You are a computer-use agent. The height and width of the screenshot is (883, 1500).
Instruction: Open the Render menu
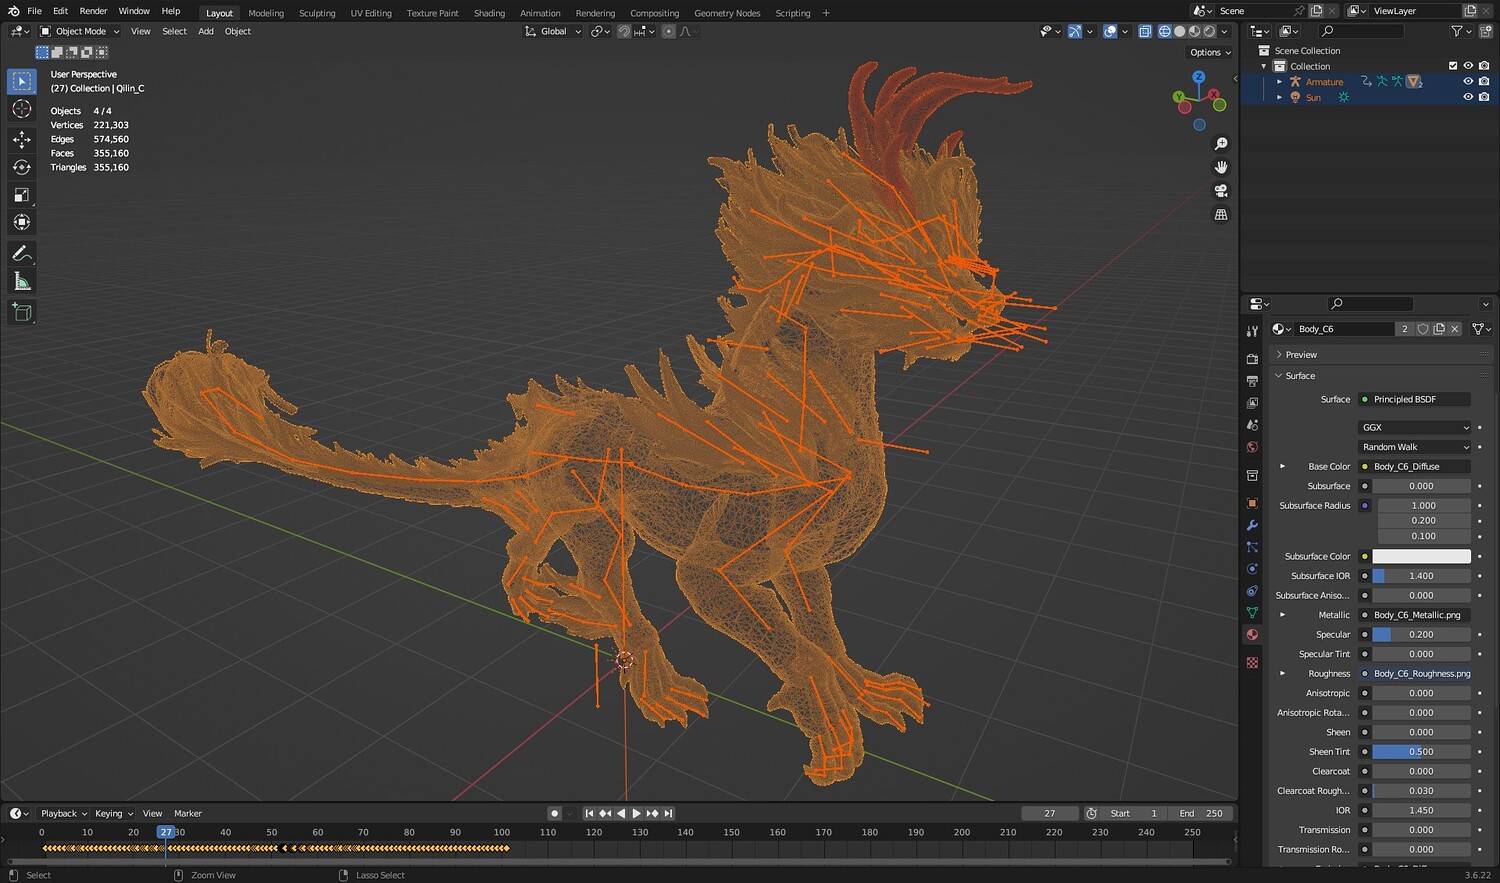pos(93,11)
